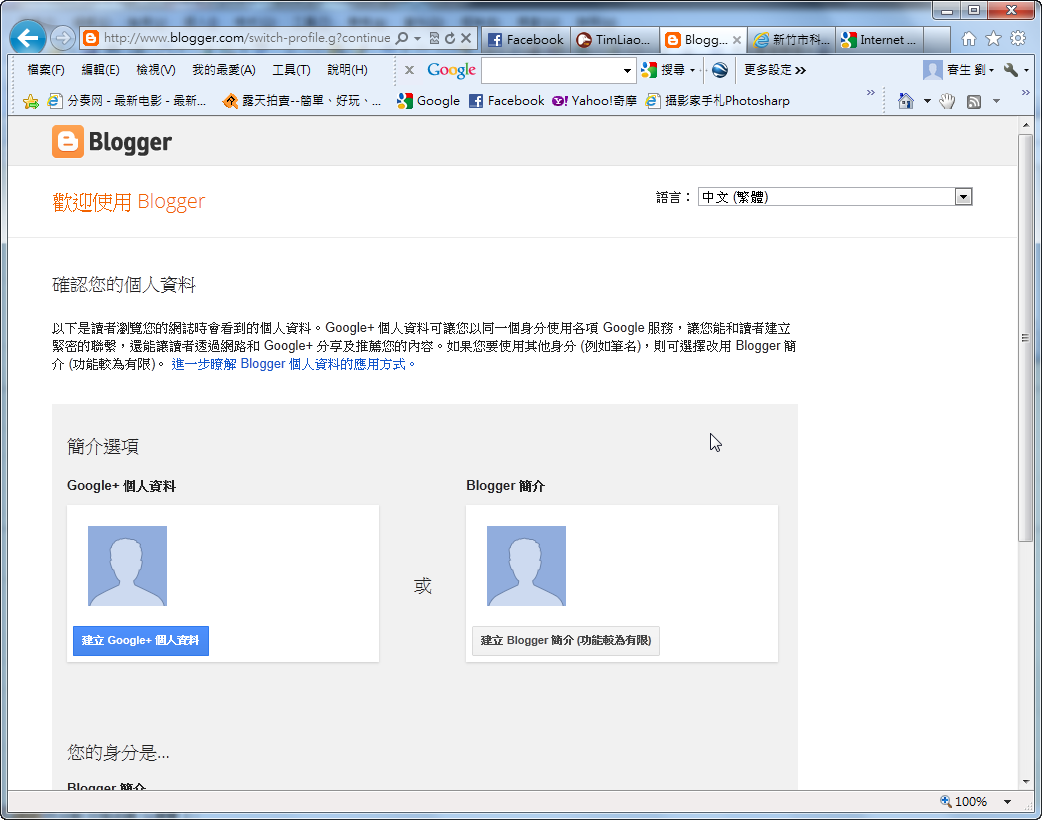The height and width of the screenshot is (820, 1042).
Task: Open the 工具(T) menu
Action: point(291,70)
